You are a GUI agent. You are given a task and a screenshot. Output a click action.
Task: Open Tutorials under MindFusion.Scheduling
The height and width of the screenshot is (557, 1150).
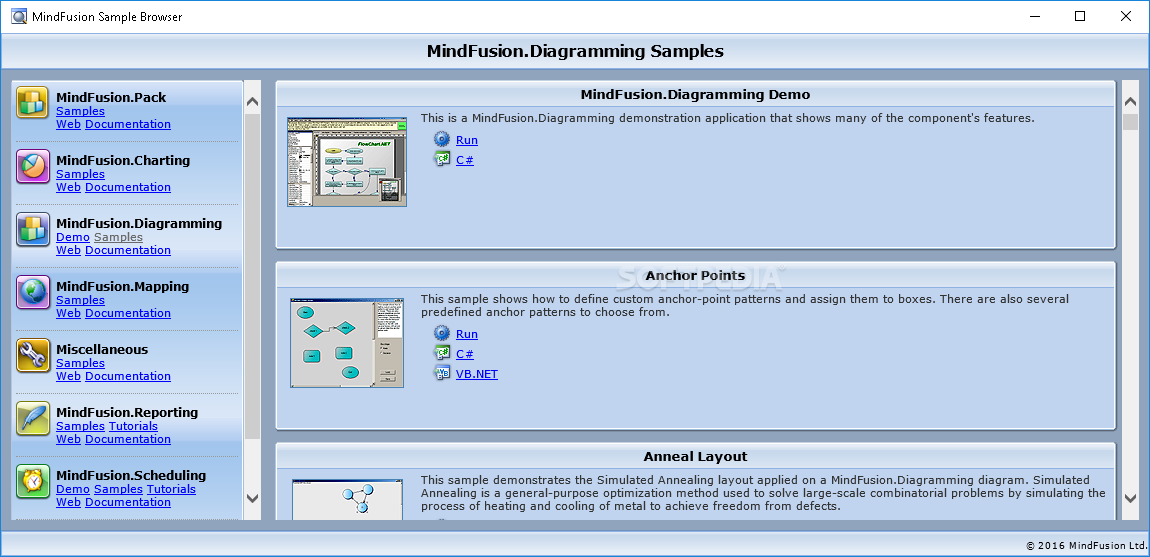(x=171, y=489)
